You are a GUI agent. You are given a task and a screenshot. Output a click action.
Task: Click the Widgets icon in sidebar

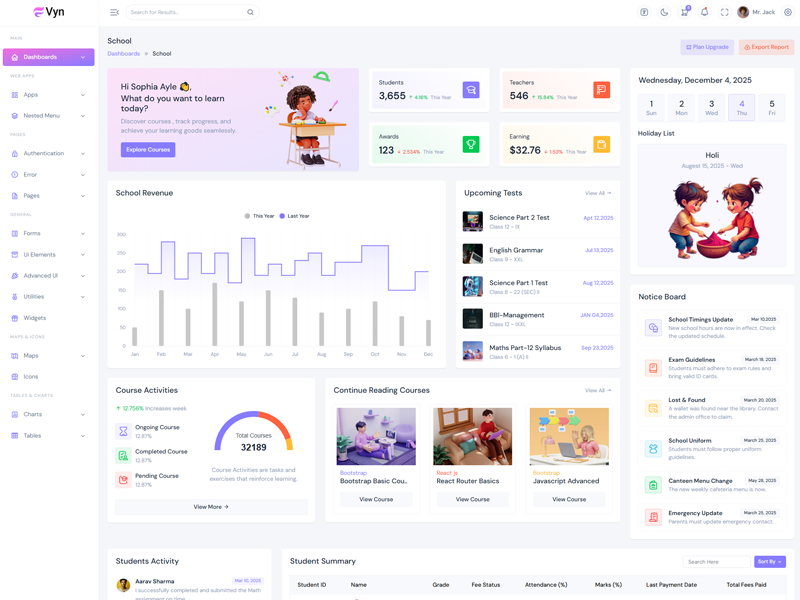[15, 318]
